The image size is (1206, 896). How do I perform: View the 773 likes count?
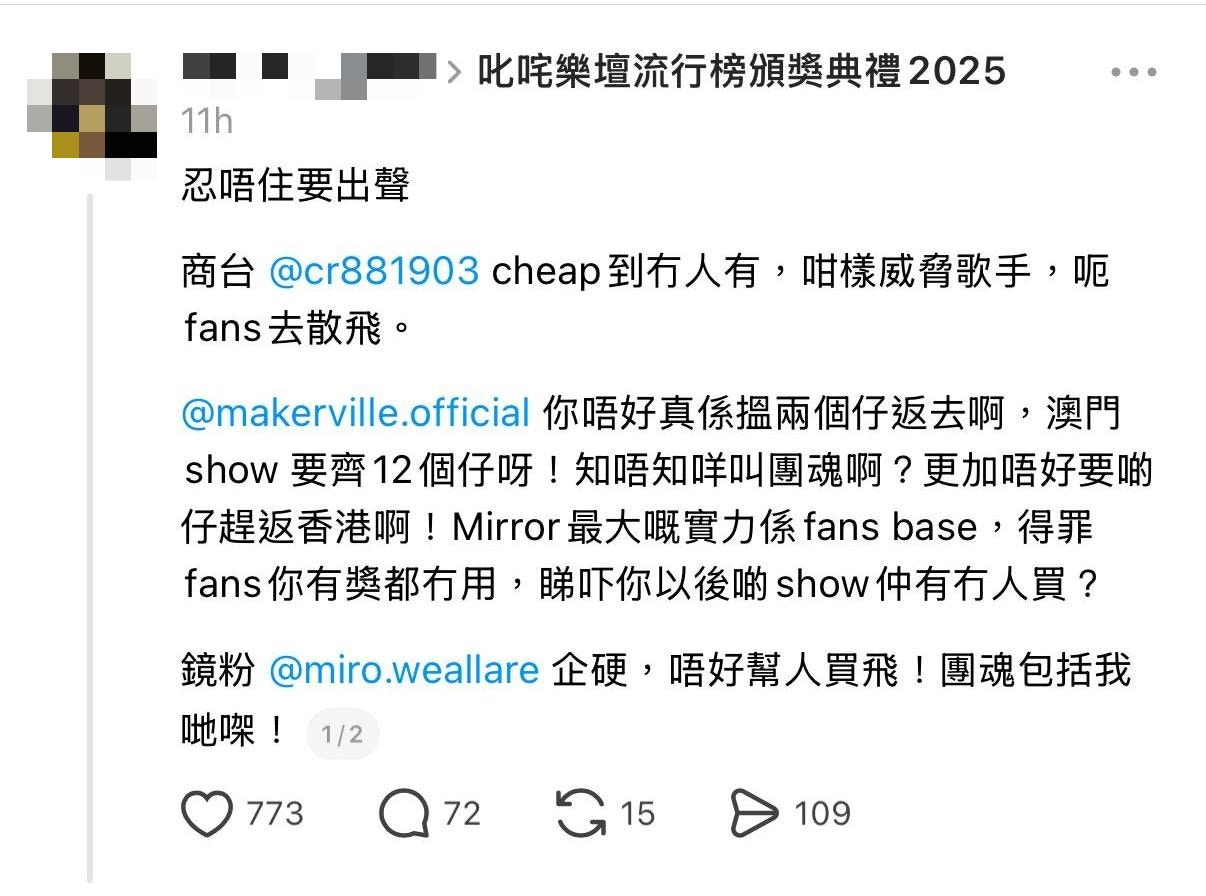coord(274,813)
